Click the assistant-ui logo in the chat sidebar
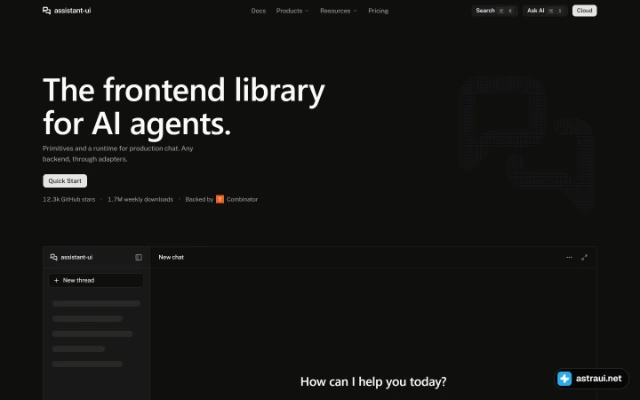 pyautogui.click(x=71, y=257)
